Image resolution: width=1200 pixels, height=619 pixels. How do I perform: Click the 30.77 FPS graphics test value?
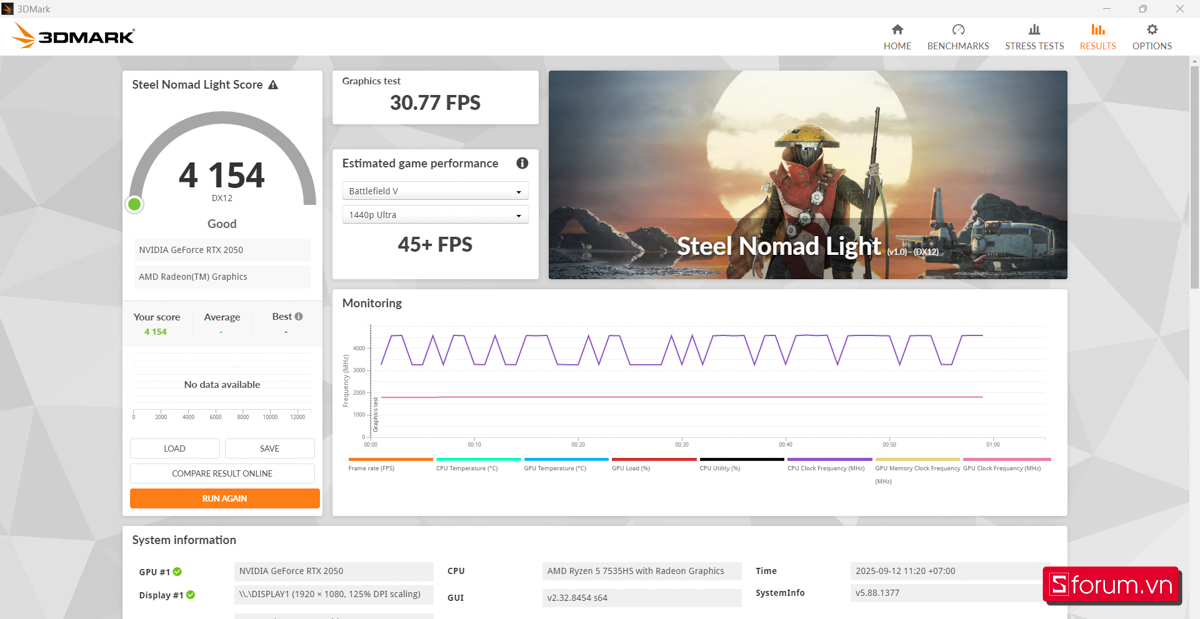[435, 102]
